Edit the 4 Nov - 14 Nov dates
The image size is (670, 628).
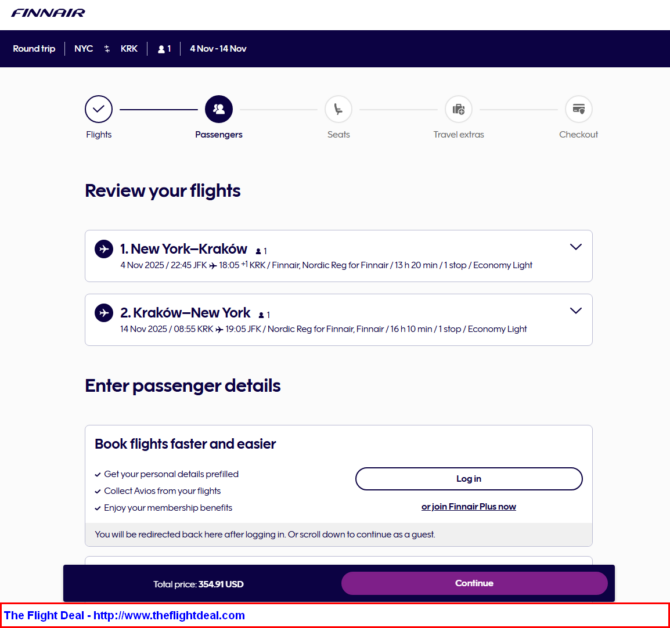click(218, 49)
